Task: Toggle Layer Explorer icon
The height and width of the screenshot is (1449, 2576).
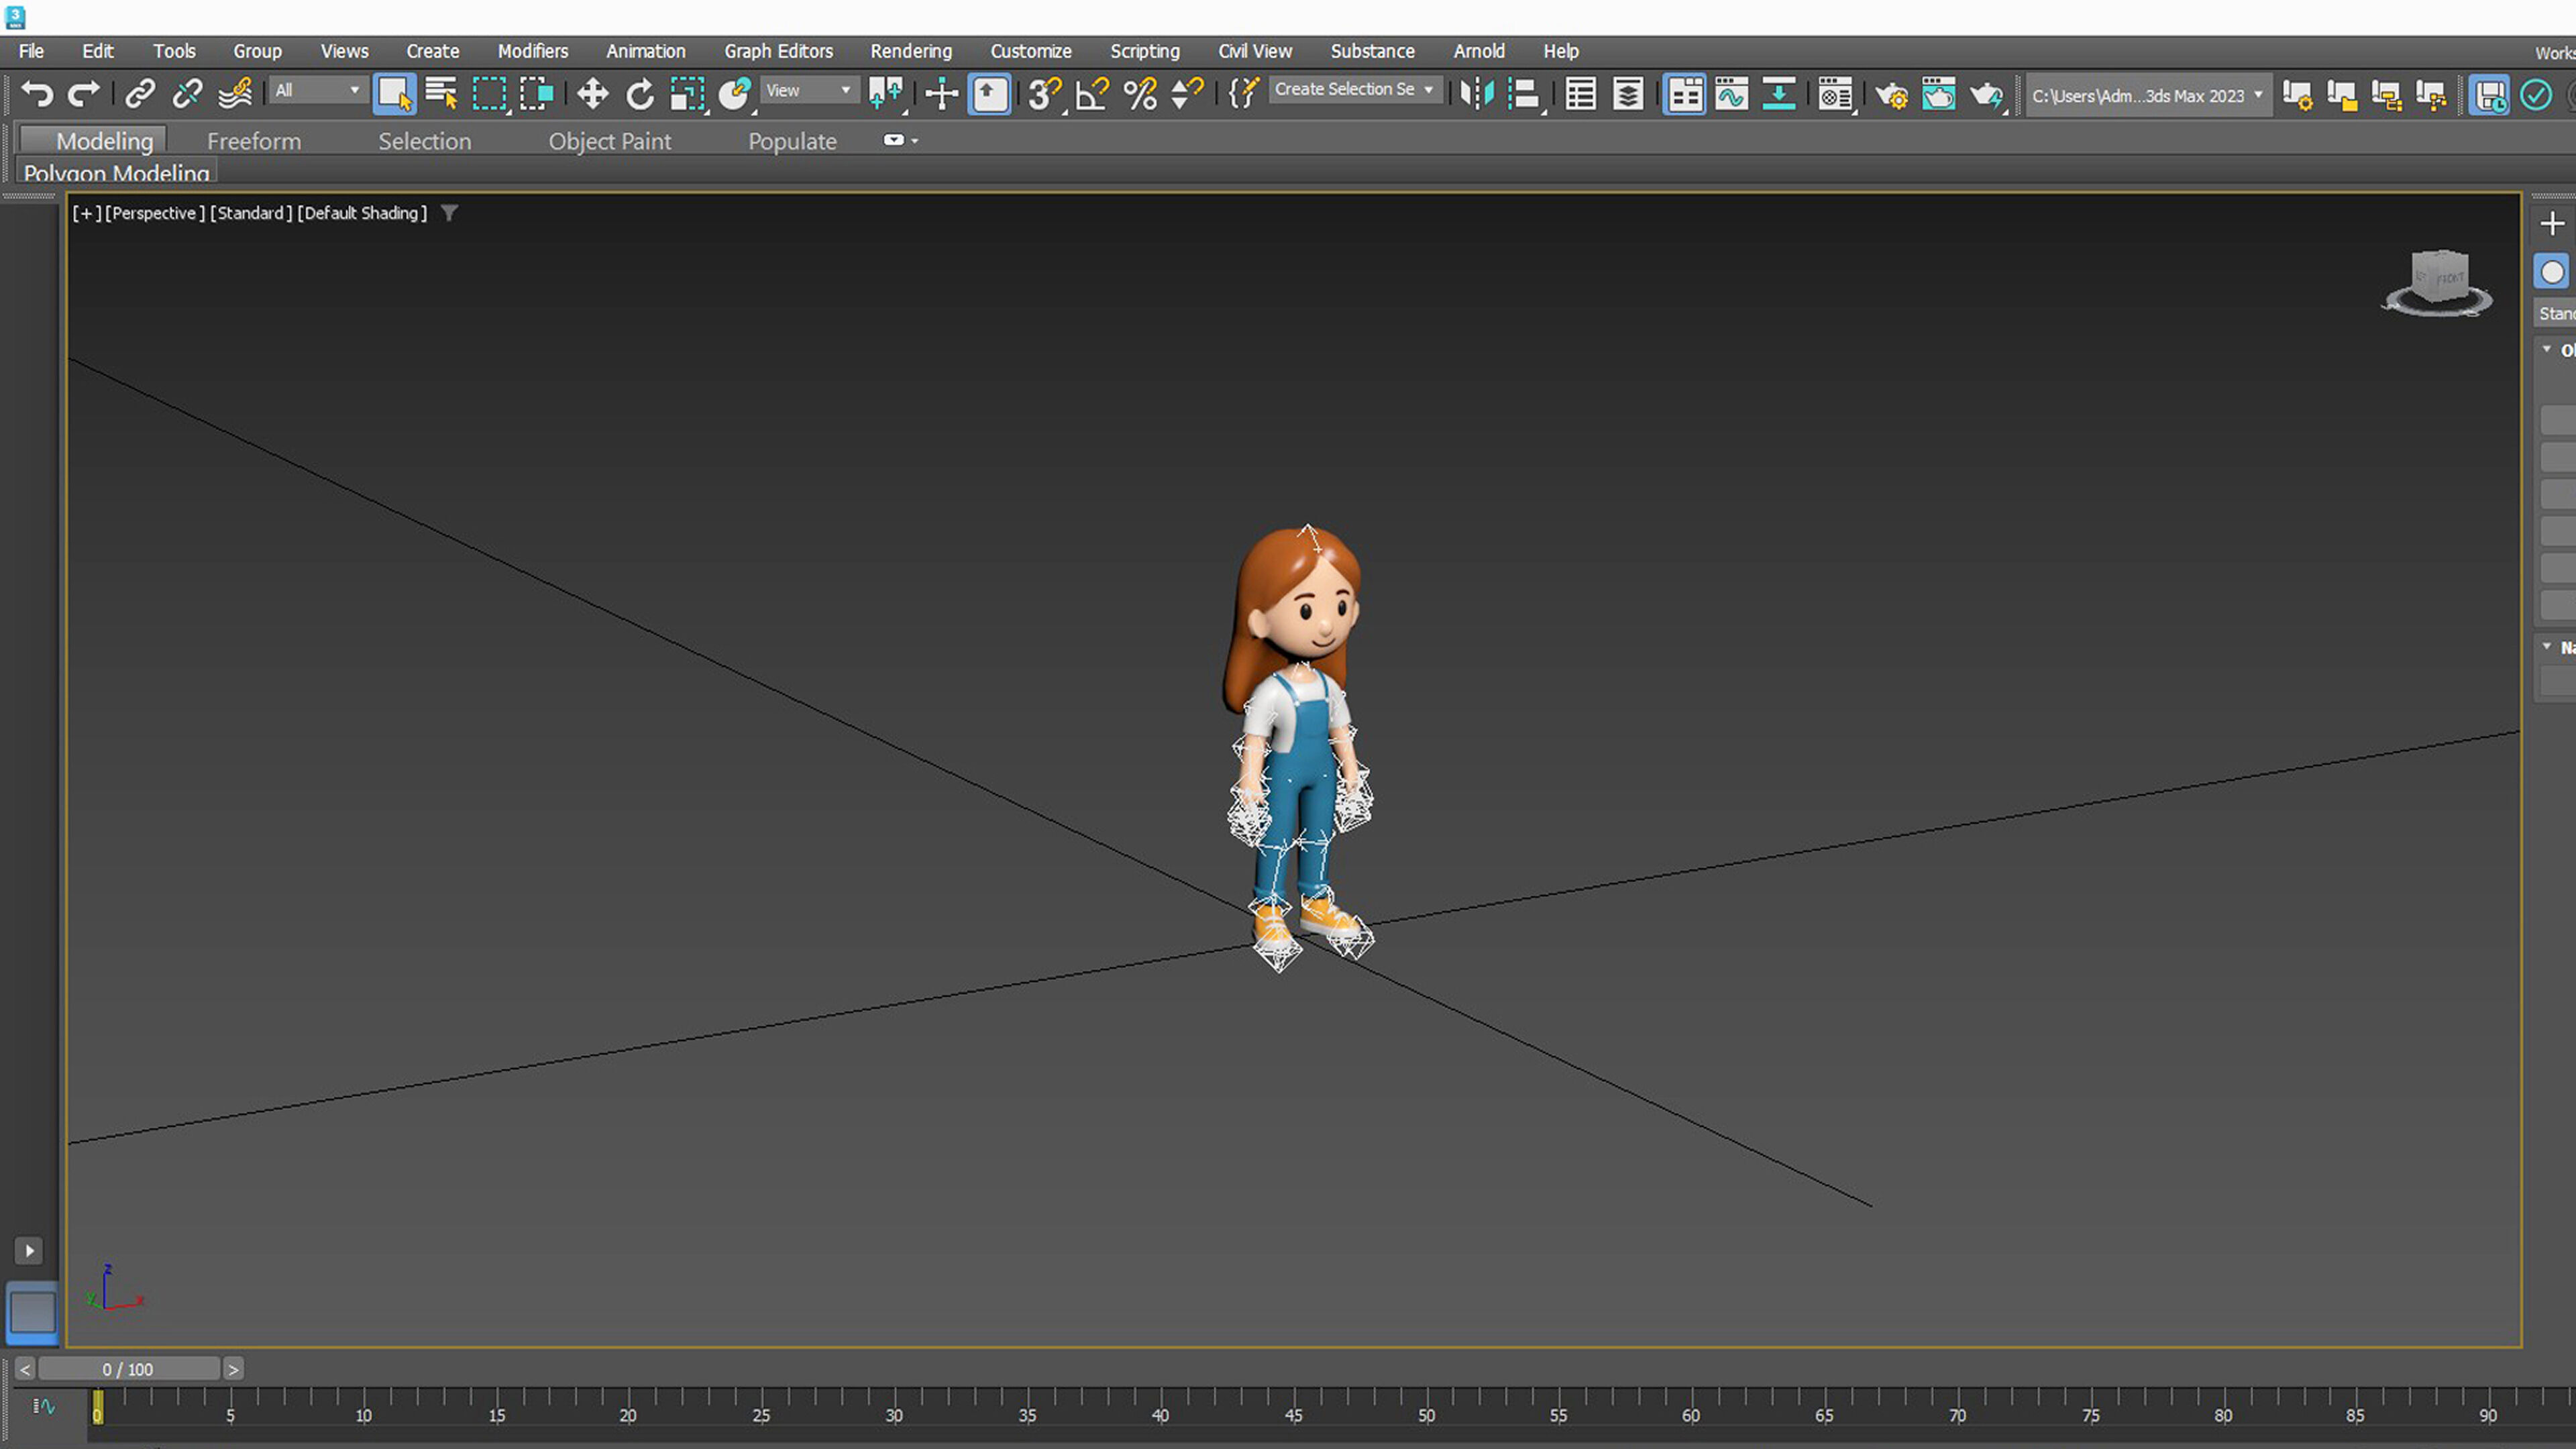Action: (x=1628, y=94)
